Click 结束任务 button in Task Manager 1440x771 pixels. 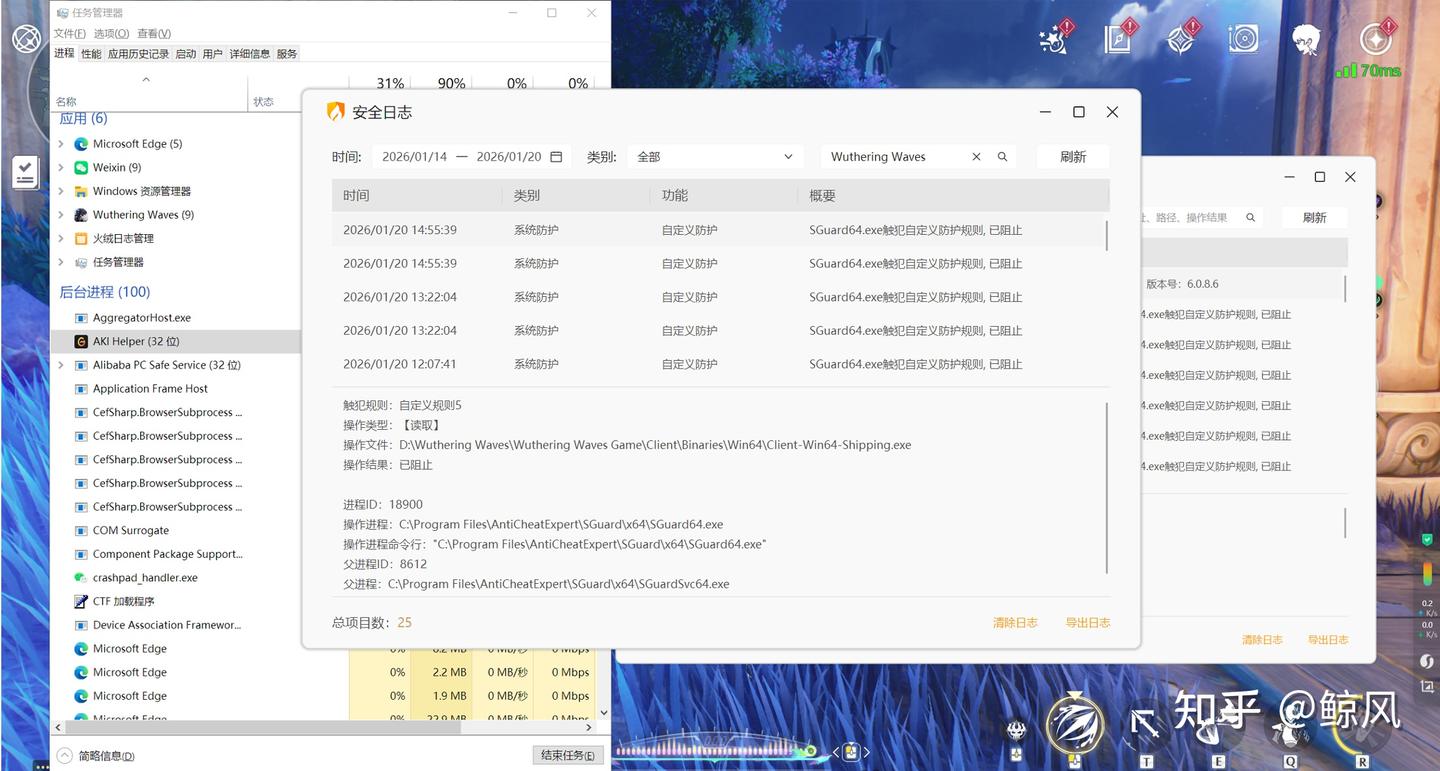(567, 755)
